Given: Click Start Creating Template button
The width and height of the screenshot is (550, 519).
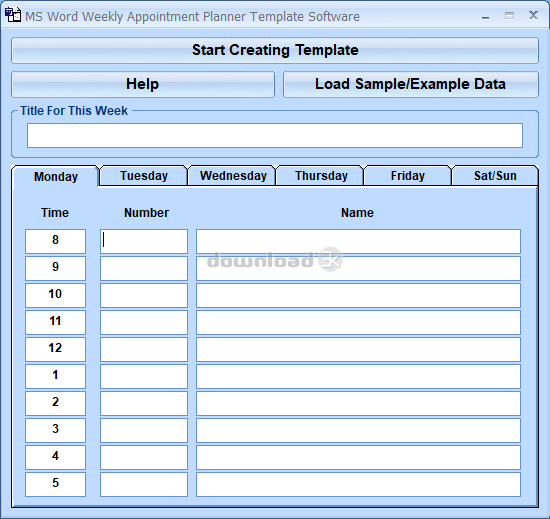Looking at the screenshot, I should click(x=275, y=50).
